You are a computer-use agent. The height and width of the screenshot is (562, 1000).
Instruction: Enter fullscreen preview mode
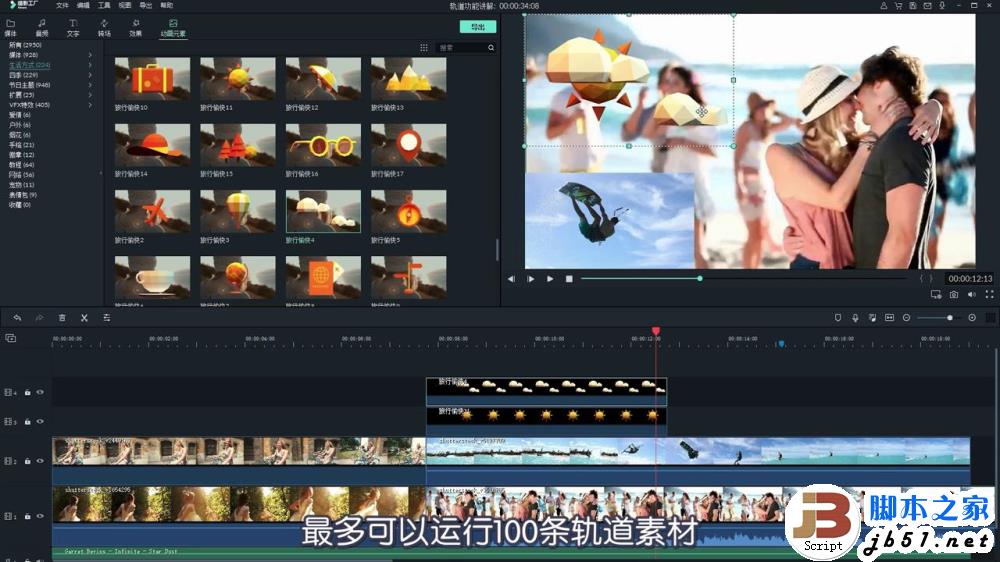tap(989, 295)
